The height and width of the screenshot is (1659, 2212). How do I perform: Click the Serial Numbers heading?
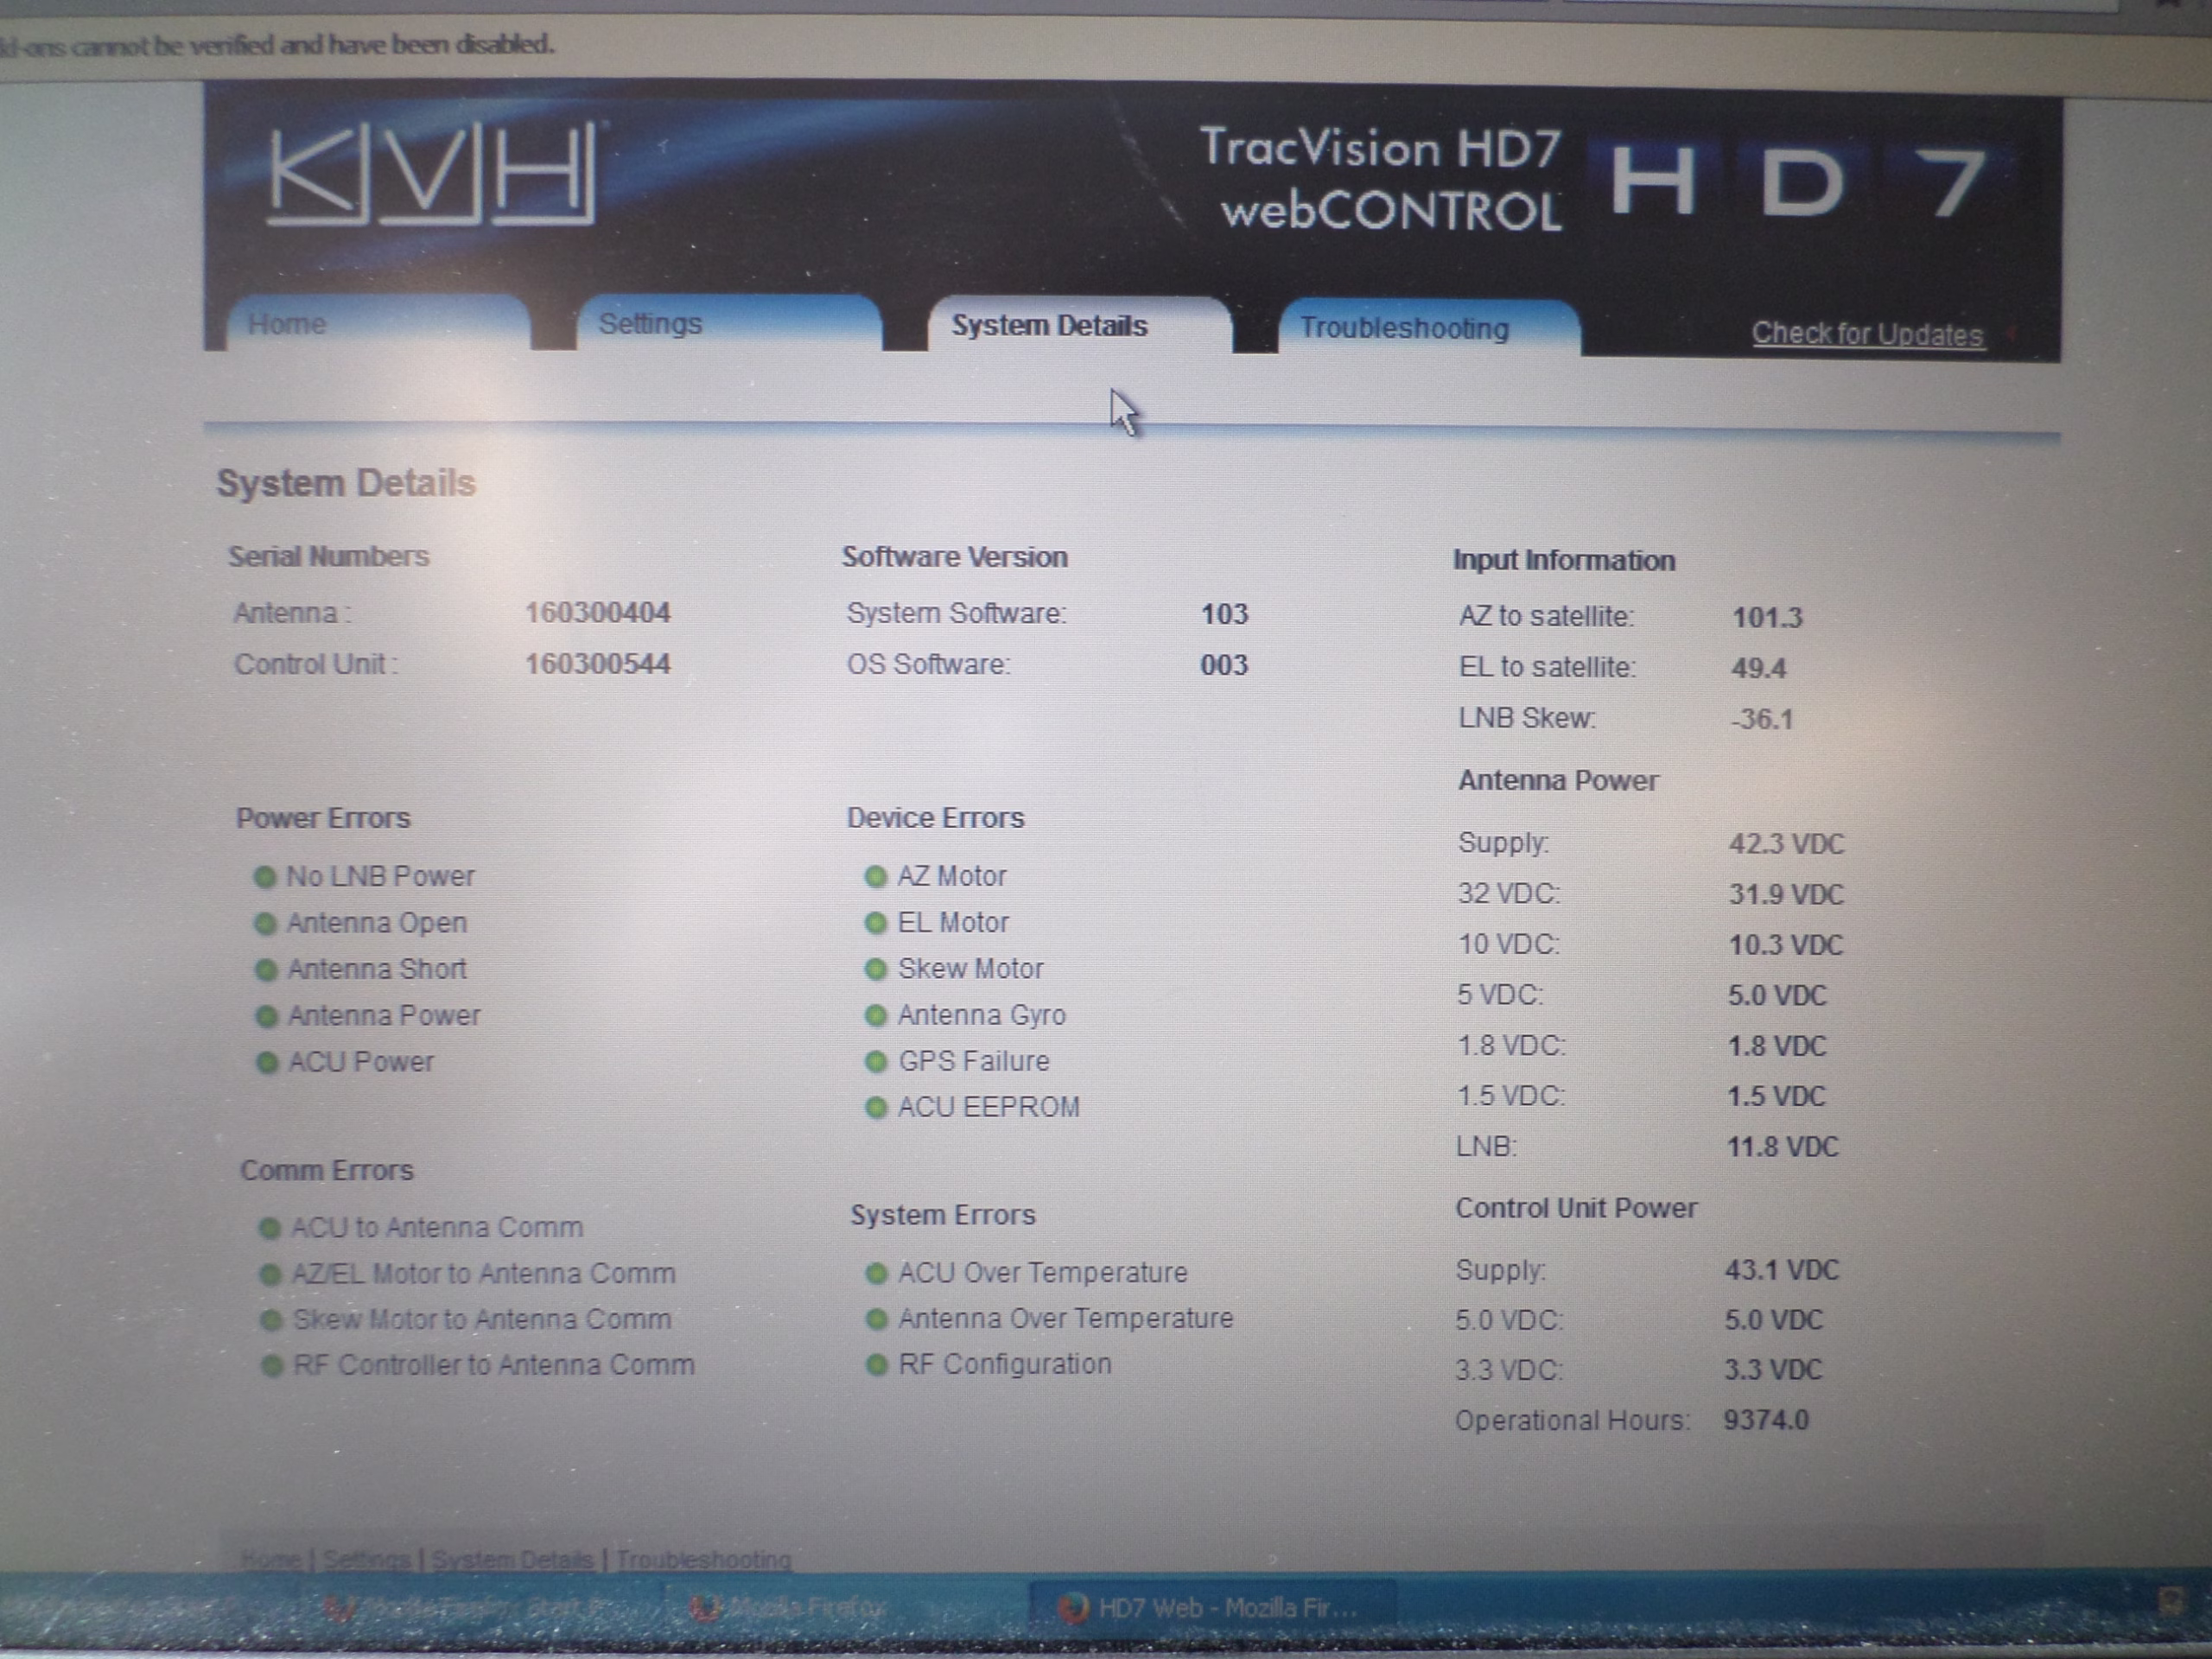point(328,557)
